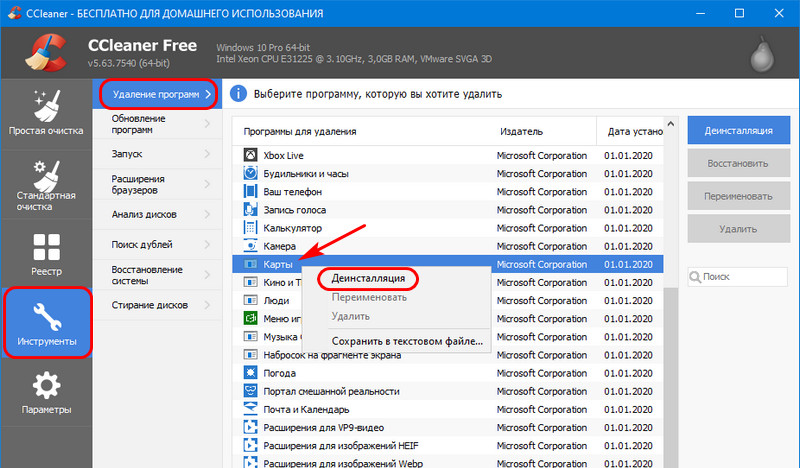Viewport: 800px width, 468px height.
Task: Click the Калькулятор app icon
Action: [x=250, y=228]
